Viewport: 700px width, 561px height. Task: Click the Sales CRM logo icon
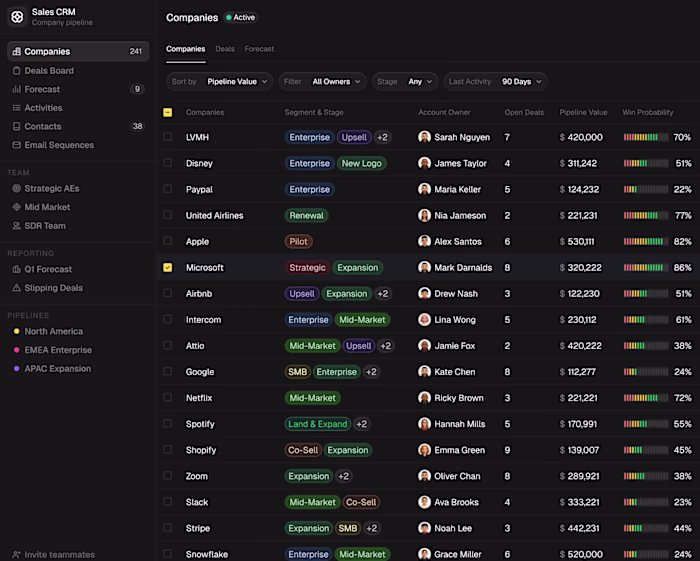pyautogui.click(x=17, y=17)
